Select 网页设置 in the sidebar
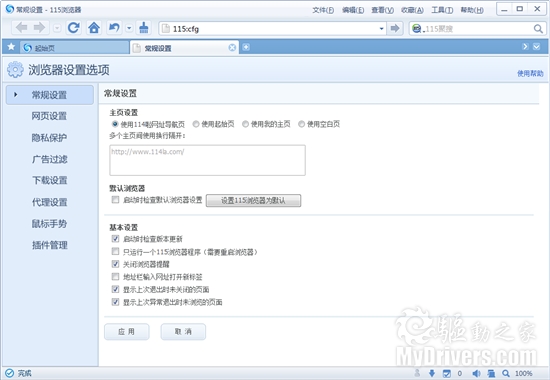Screen dimensions: 550x380 [49, 116]
